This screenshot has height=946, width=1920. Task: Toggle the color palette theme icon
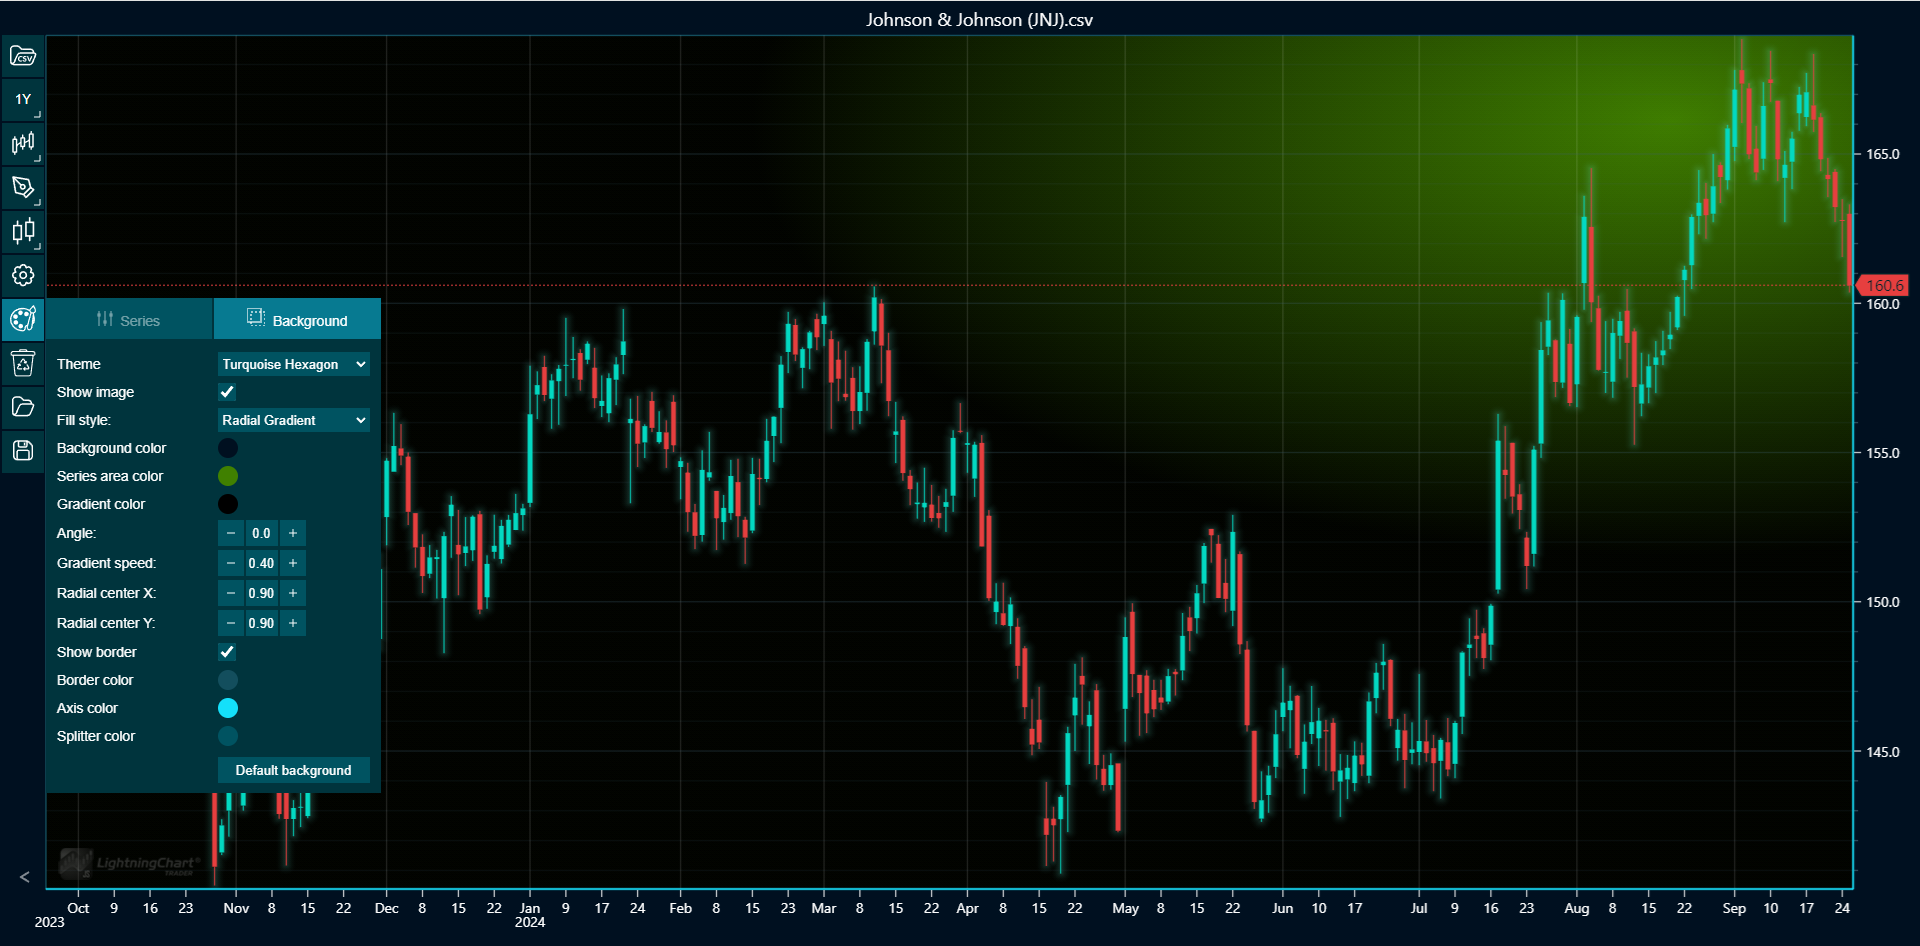pyautogui.click(x=23, y=319)
